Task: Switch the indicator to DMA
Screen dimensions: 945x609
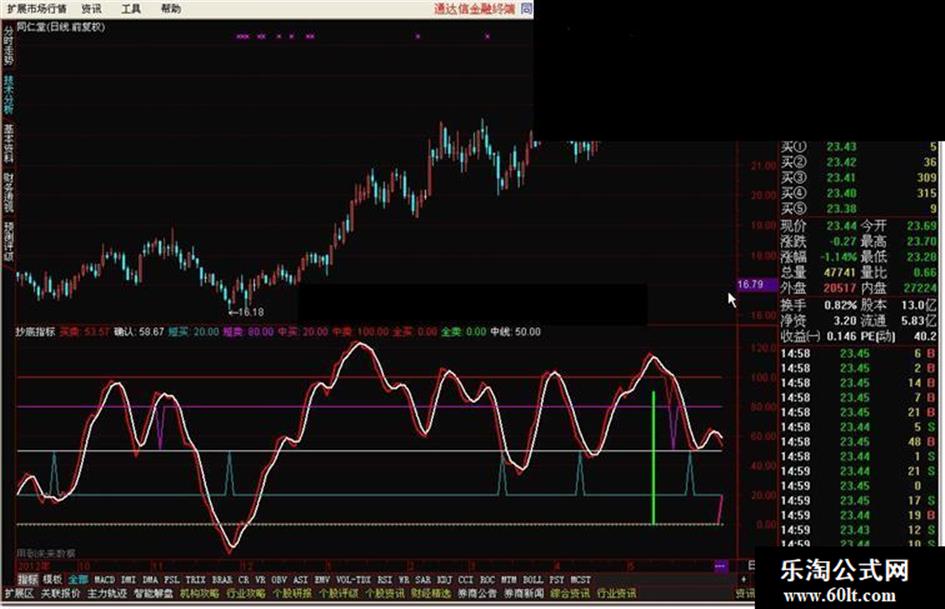Action: tap(150, 579)
